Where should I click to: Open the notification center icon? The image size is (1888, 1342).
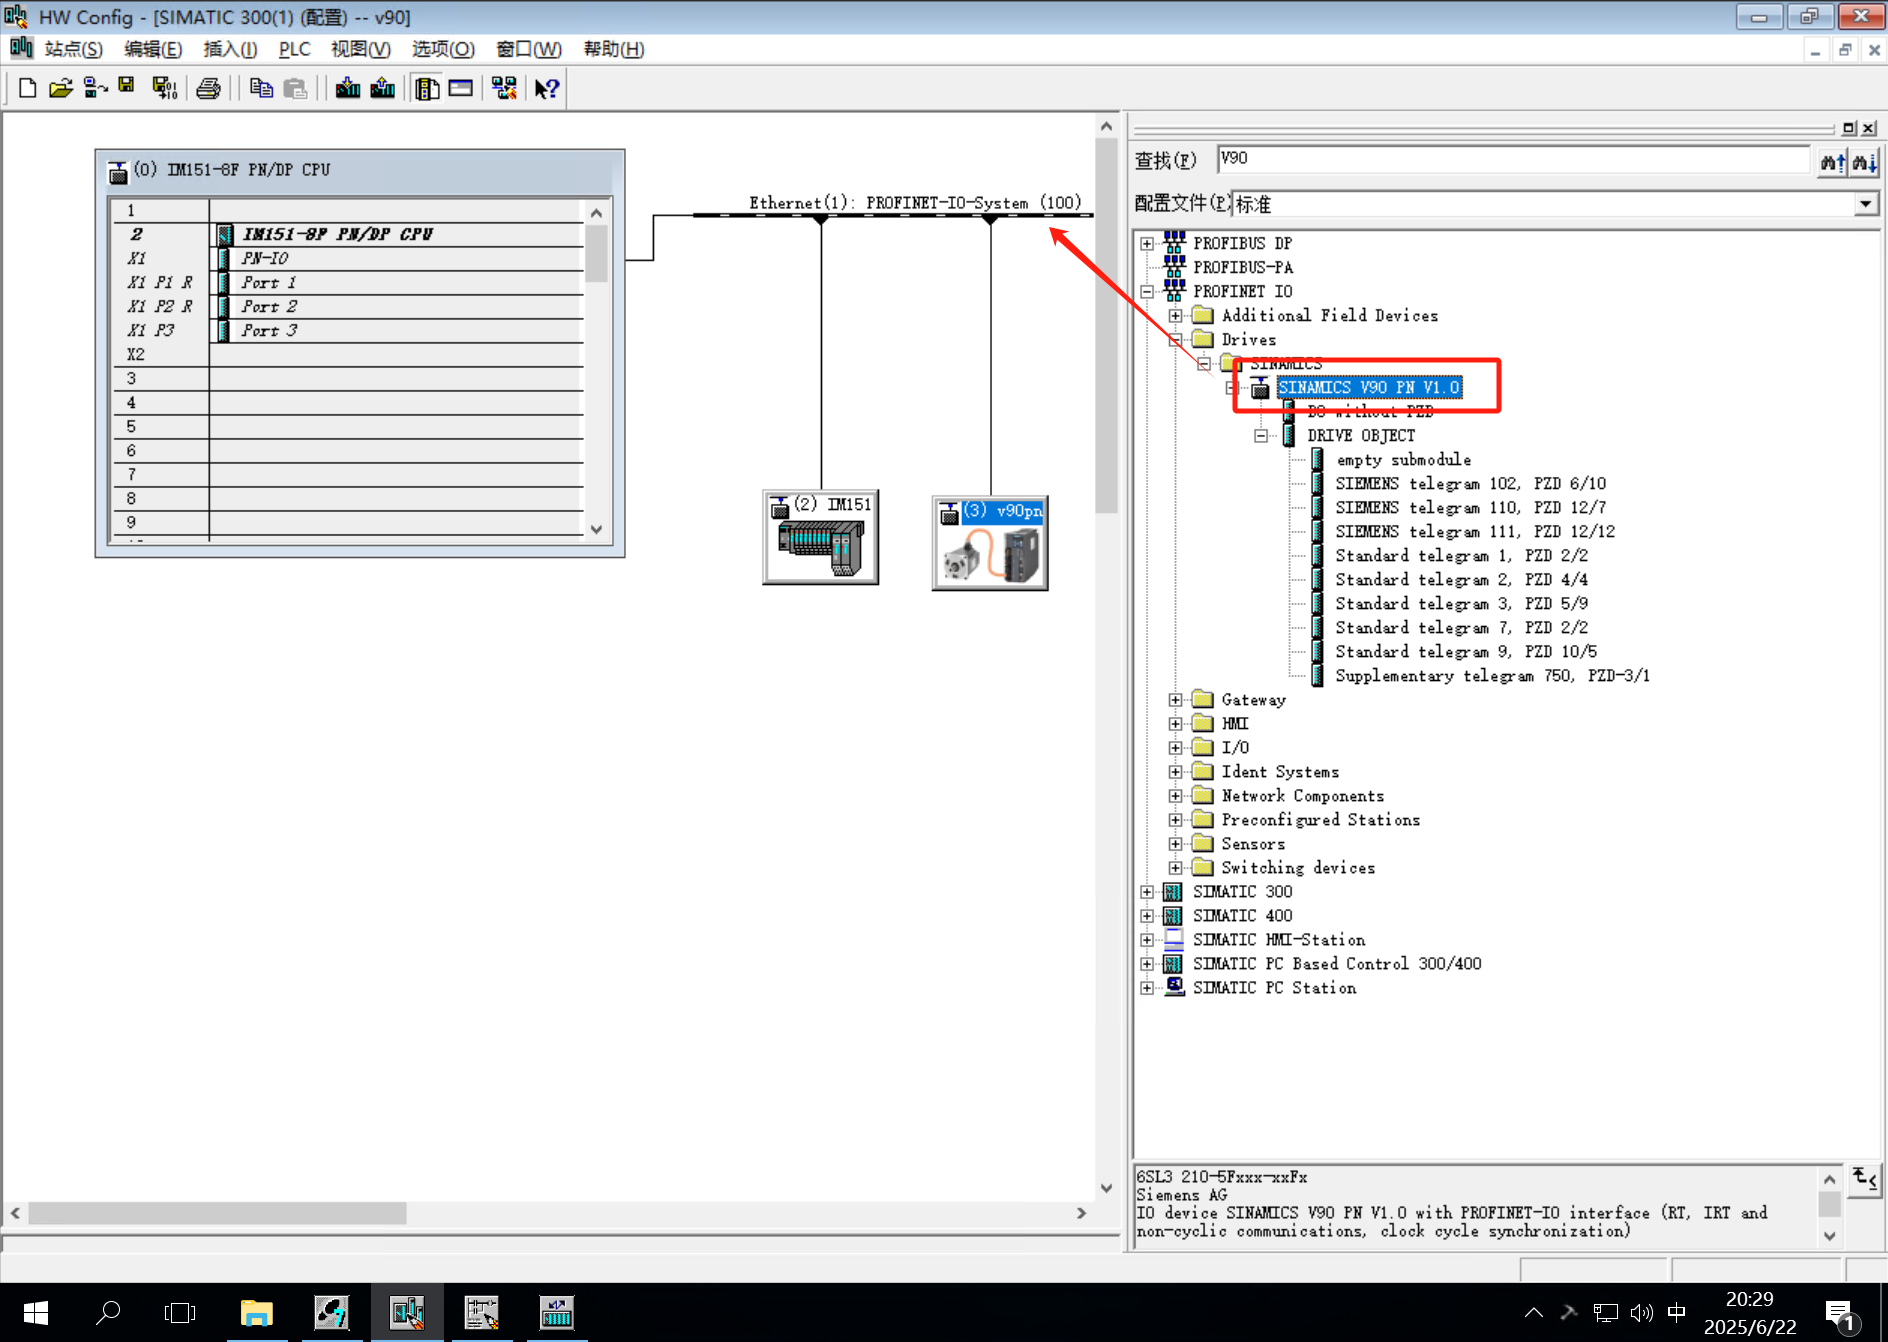(x=1840, y=1314)
